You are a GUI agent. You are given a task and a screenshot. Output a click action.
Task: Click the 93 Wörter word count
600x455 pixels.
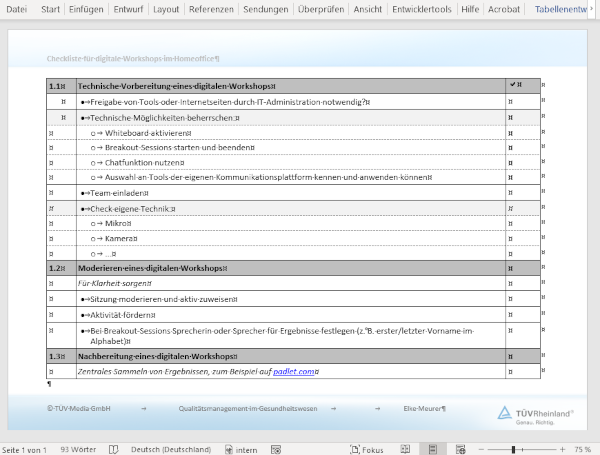click(78, 450)
